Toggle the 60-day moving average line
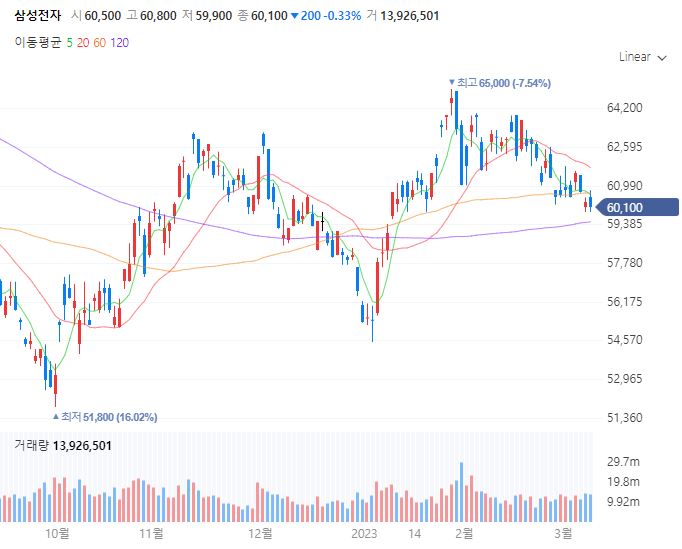The image size is (682, 549). pos(100,42)
